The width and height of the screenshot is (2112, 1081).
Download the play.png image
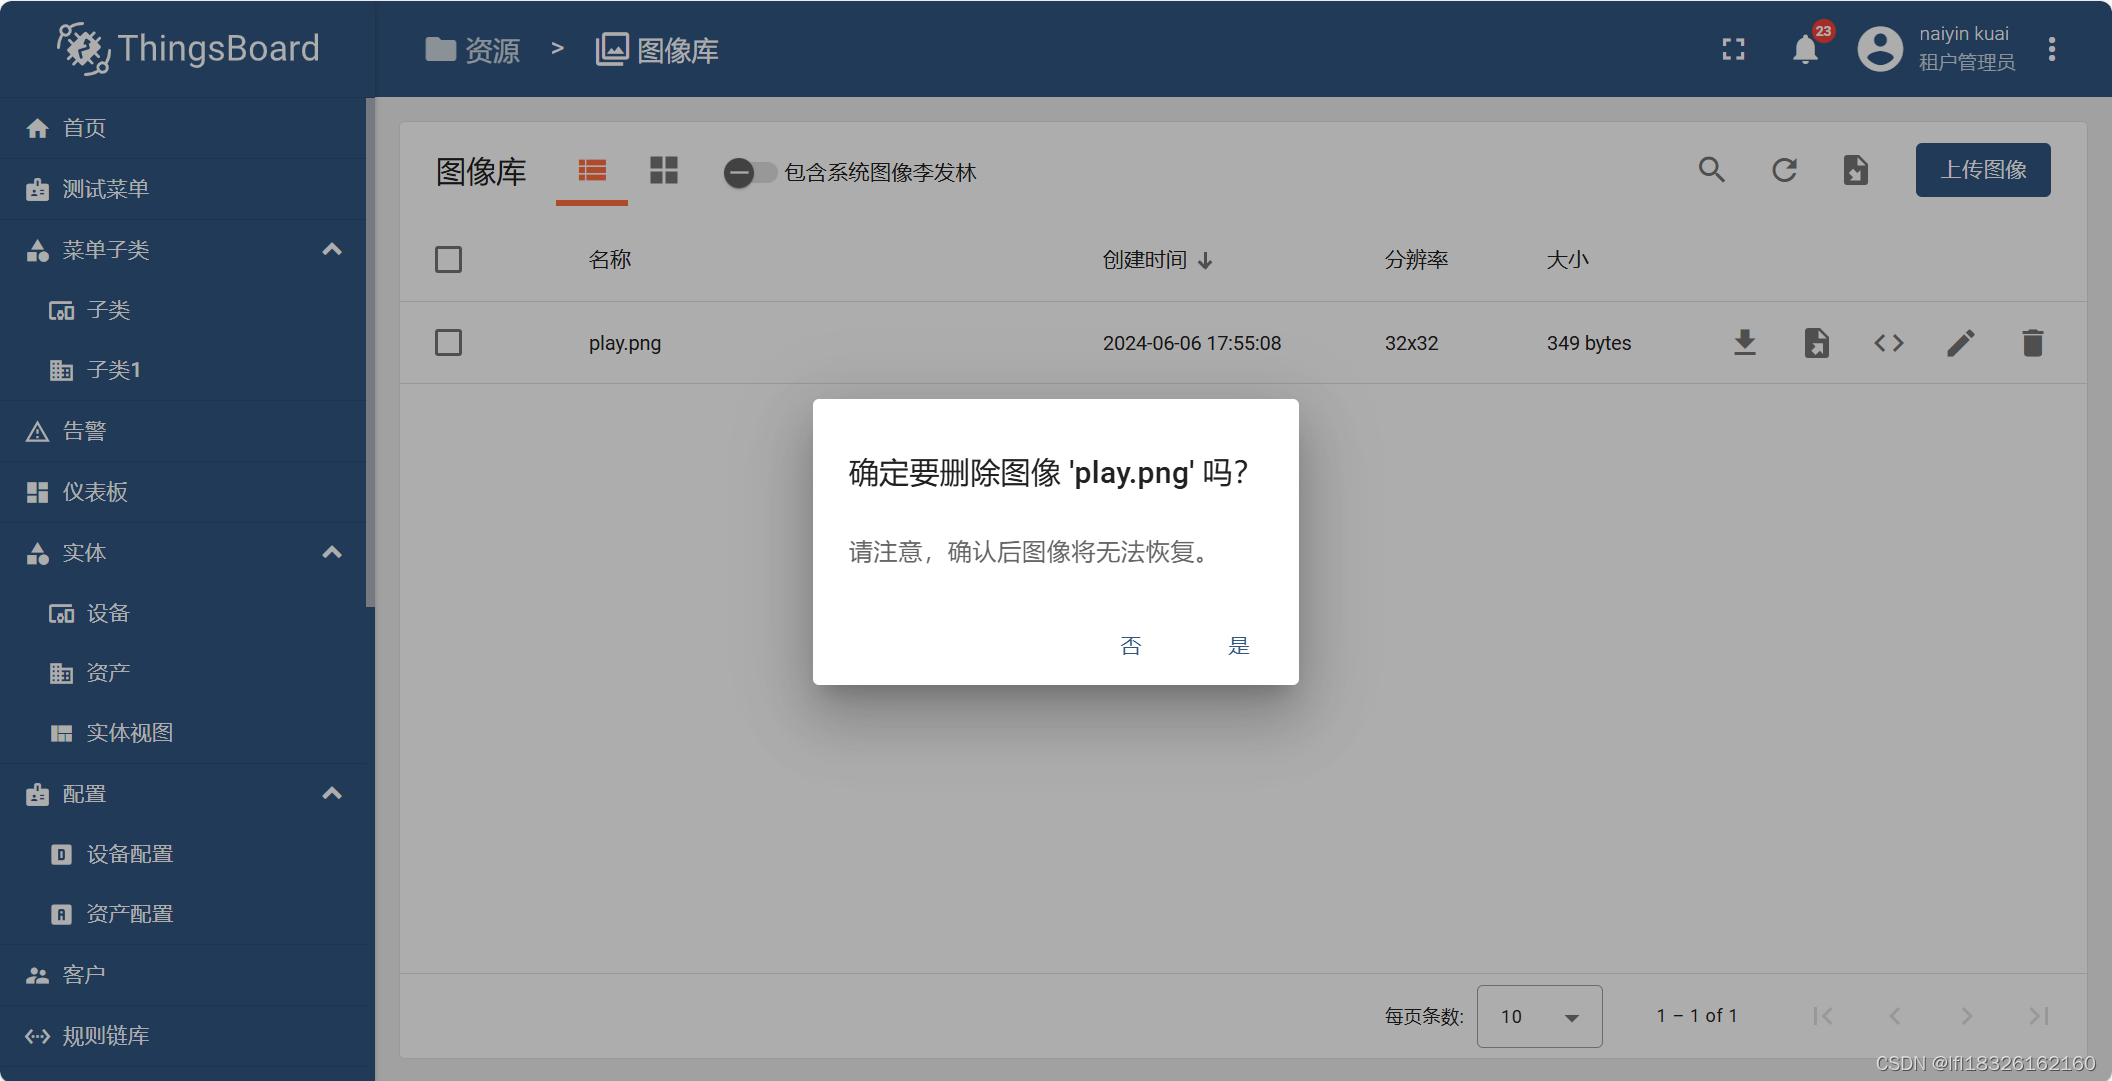click(1744, 343)
